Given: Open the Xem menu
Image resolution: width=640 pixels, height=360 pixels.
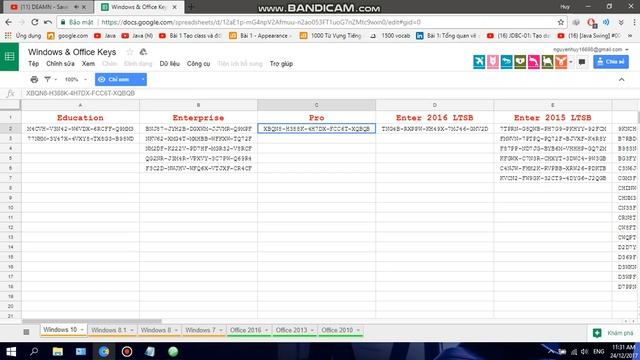Looking at the screenshot, I should click(x=88, y=64).
